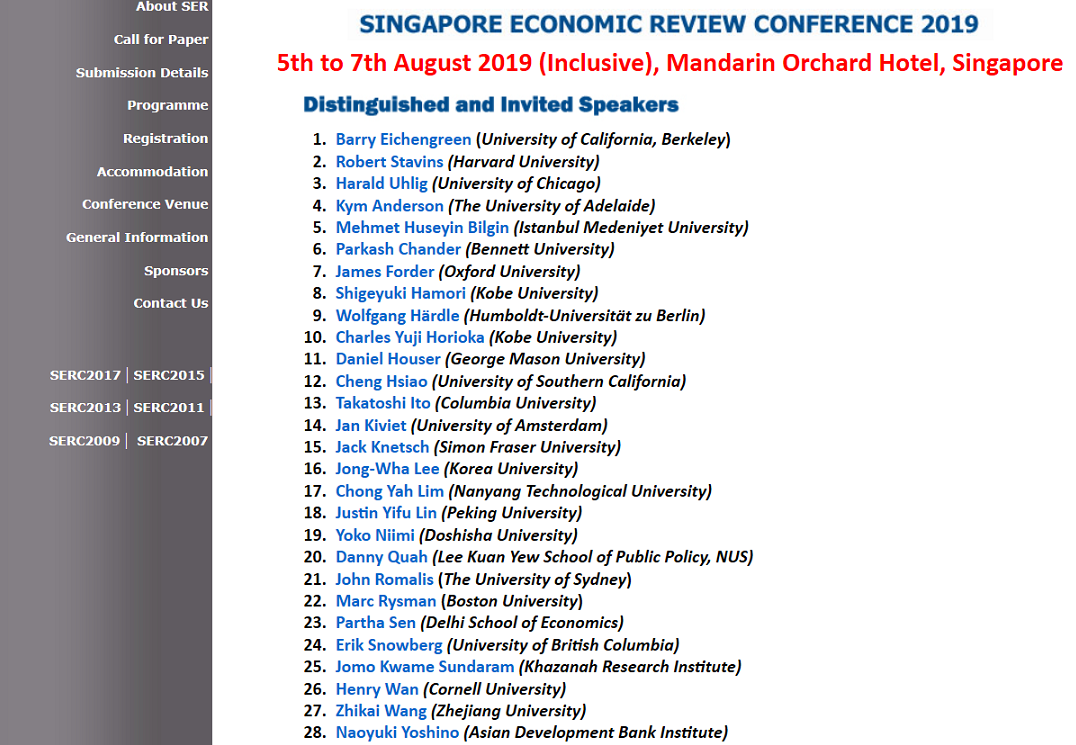Navigate to Call for Paper
This screenshot has width=1076, height=745.
[159, 39]
